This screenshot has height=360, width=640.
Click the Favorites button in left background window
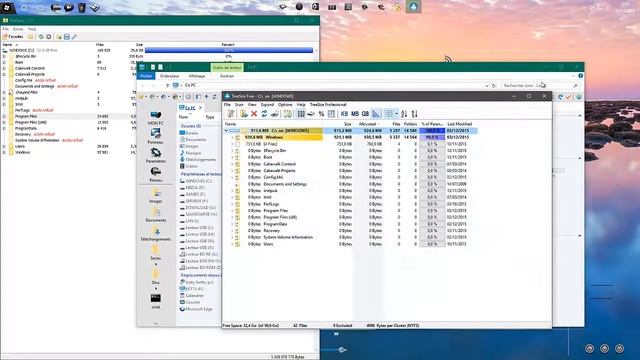click(x=13, y=37)
